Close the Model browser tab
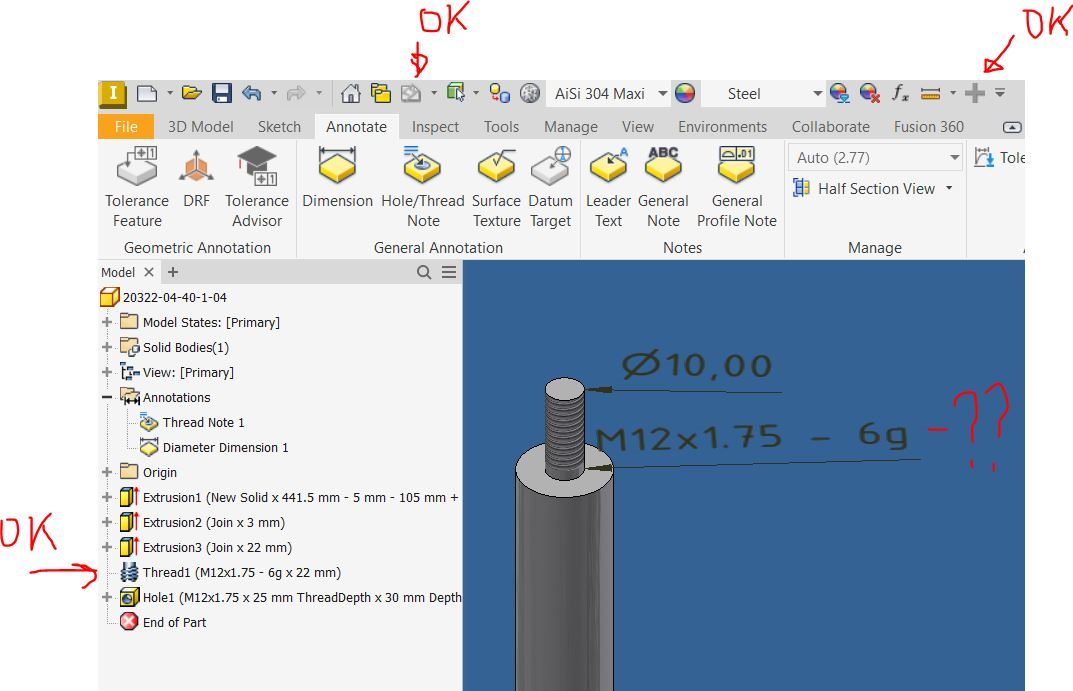Image resolution: width=1073 pixels, height=691 pixels. pos(148,272)
